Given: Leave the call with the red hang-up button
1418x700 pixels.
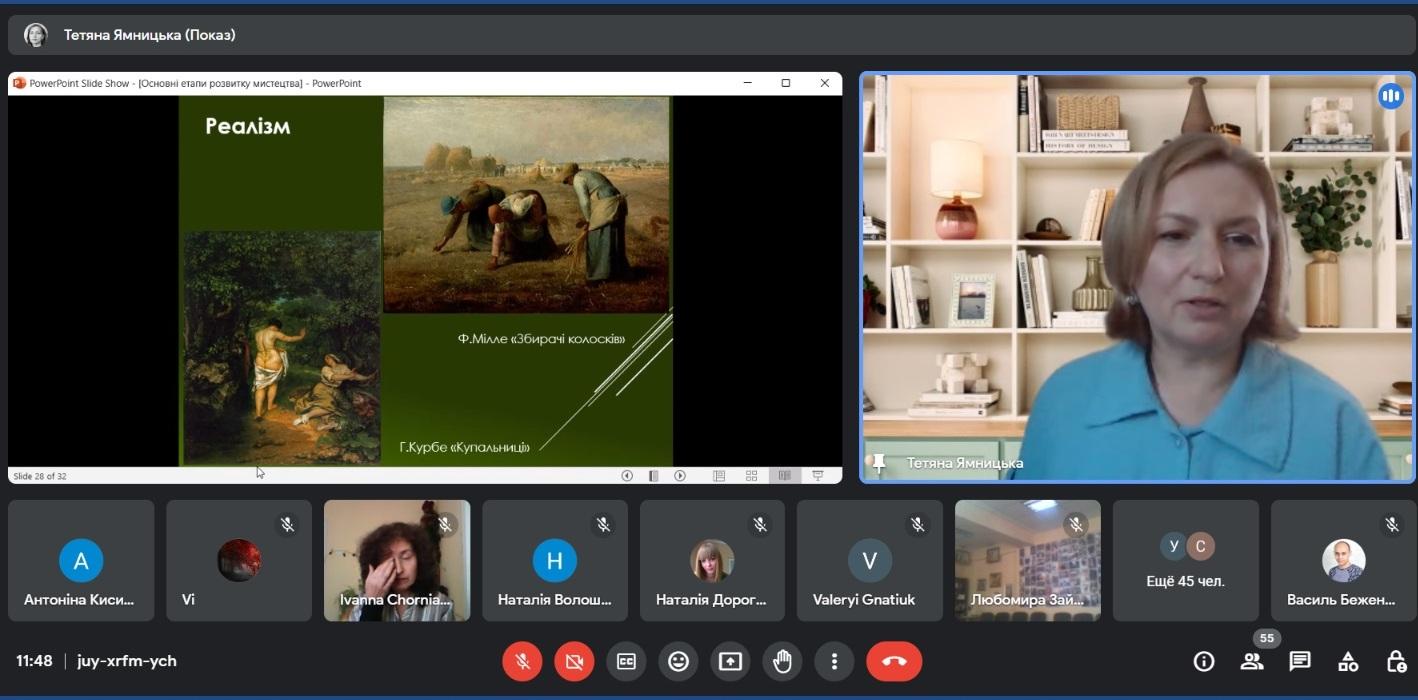Looking at the screenshot, I should pos(894,661).
